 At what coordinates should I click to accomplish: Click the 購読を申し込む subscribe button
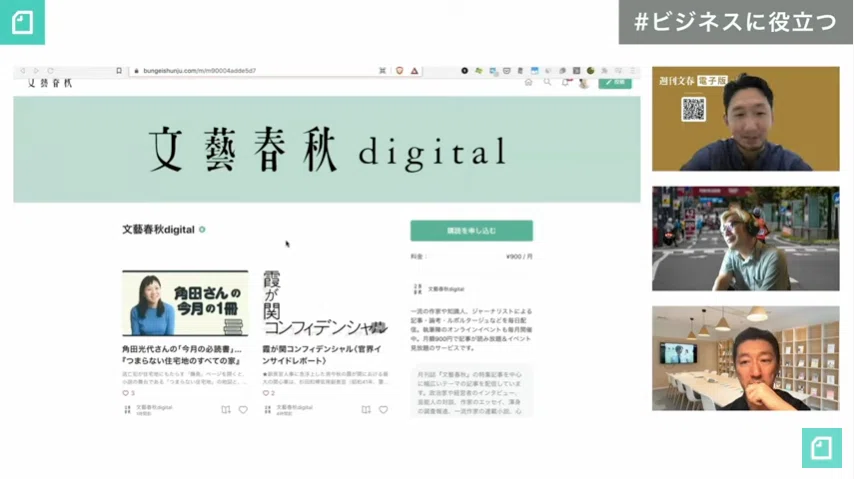(472, 231)
